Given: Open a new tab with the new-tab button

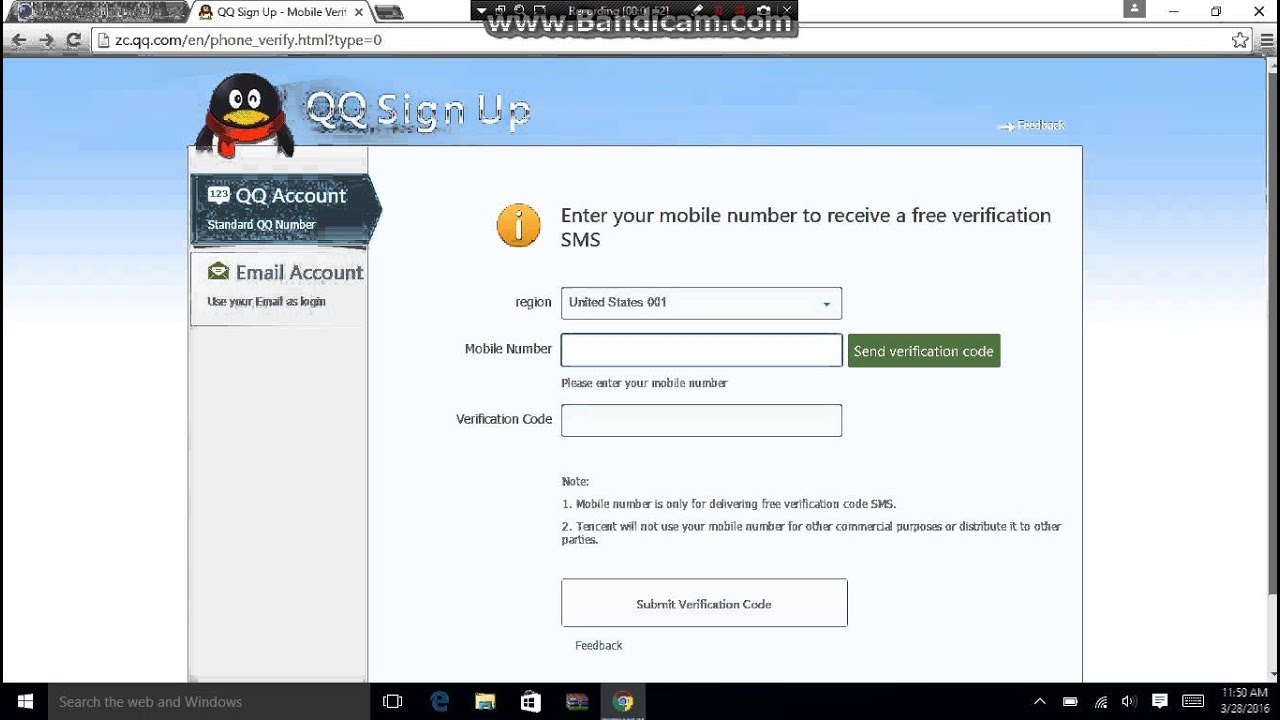Looking at the screenshot, I should click(x=389, y=13).
